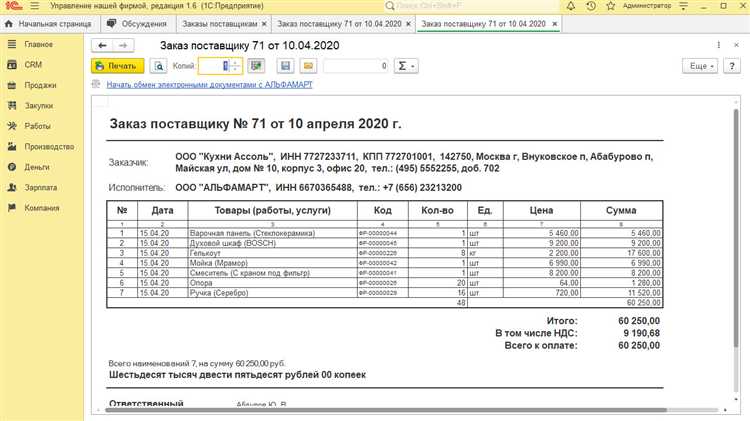The image size is (750, 421).
Task: Open help with the ? button
Action: click(732, 66)
